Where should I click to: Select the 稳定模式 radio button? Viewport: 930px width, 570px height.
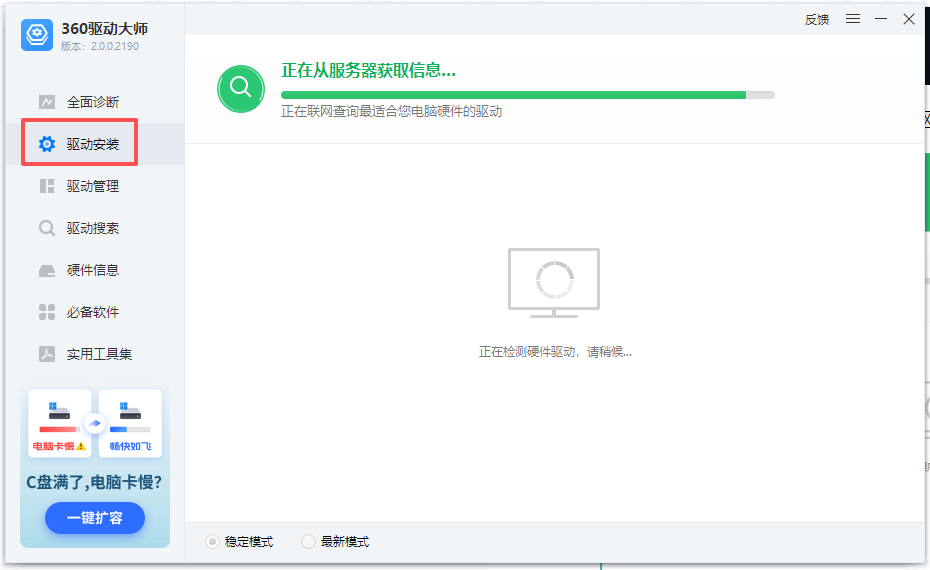click(212, 542)
